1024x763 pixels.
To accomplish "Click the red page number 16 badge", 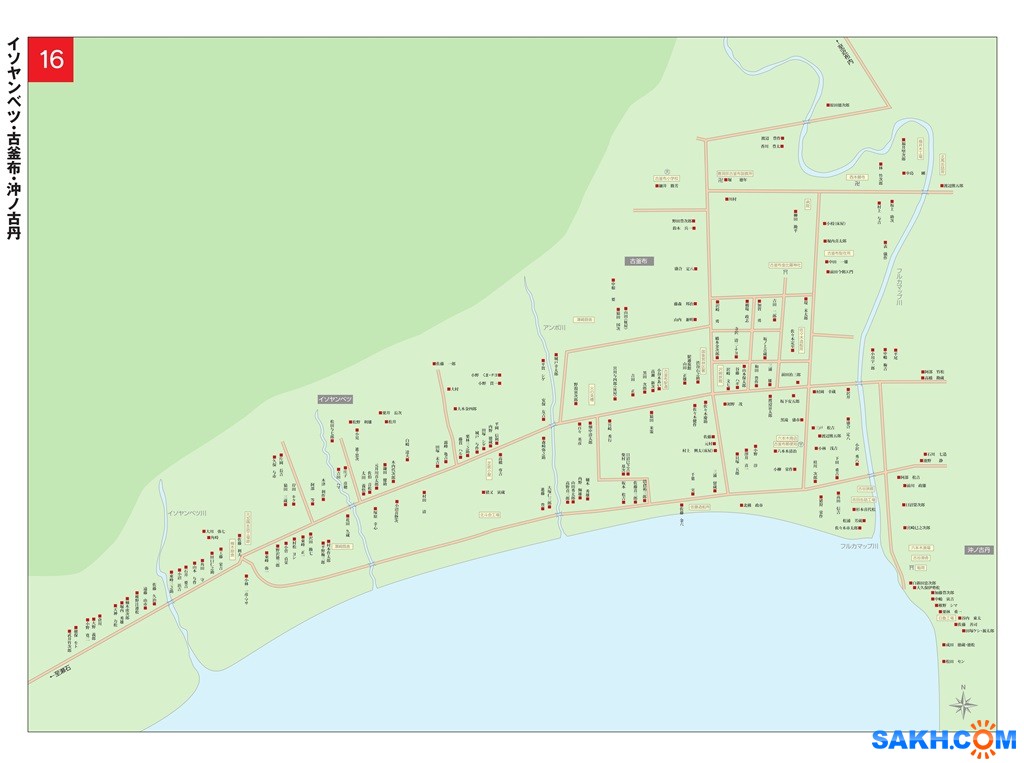I will (51, 60).
